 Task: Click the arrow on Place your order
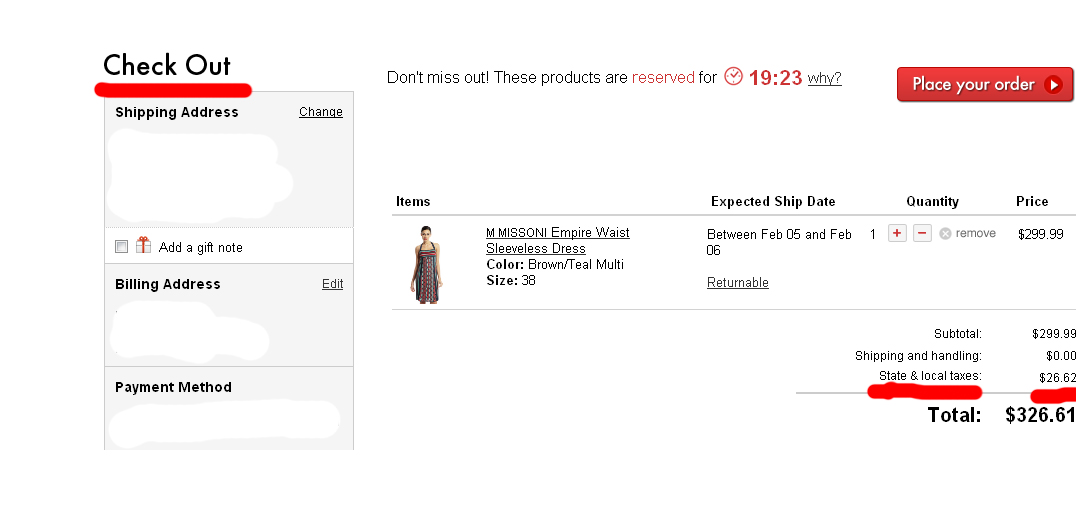pos(1053,84)
